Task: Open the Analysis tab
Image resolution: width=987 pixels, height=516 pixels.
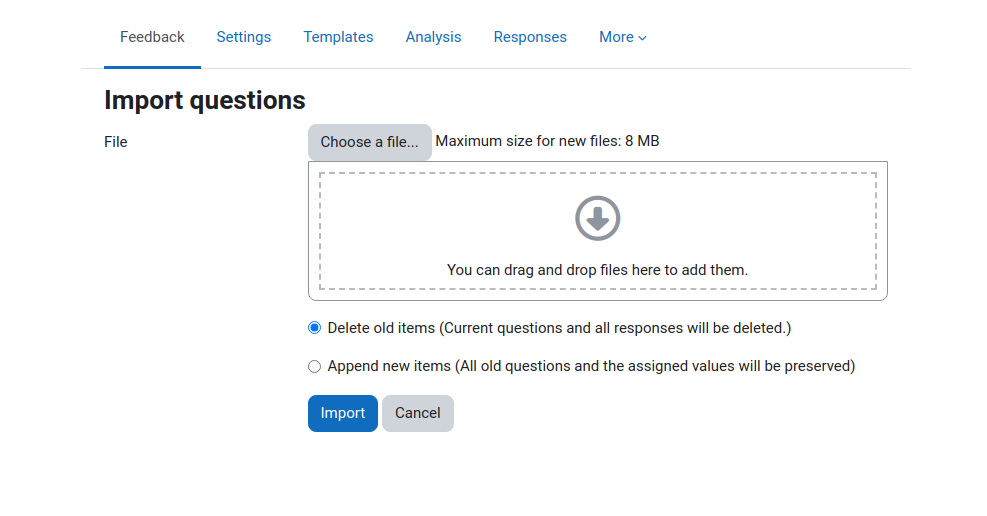Action: coord(433,37)
